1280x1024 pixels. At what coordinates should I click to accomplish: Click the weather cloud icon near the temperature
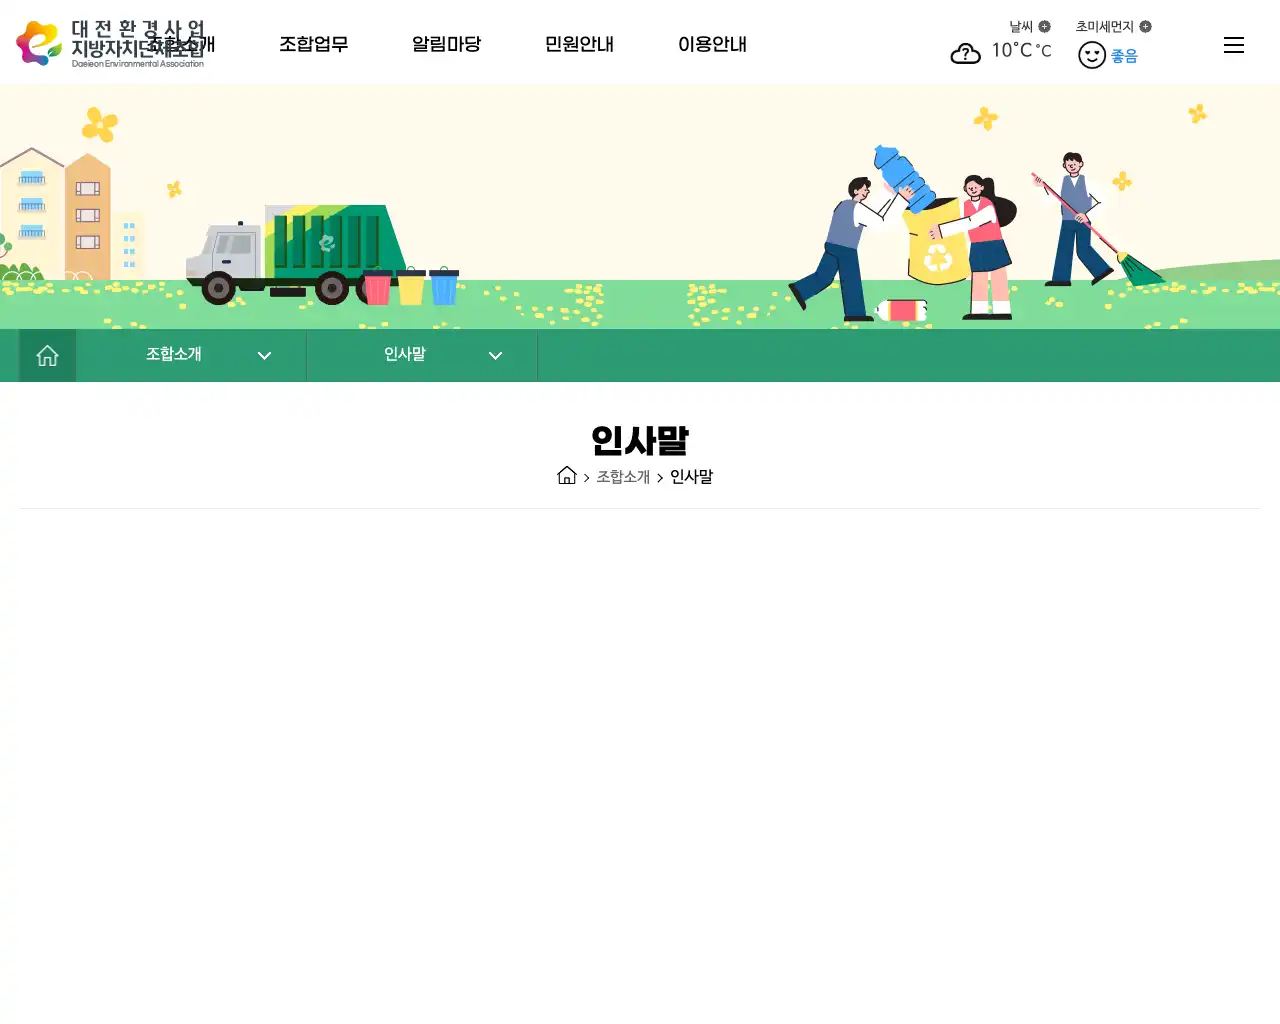point(965,53)
